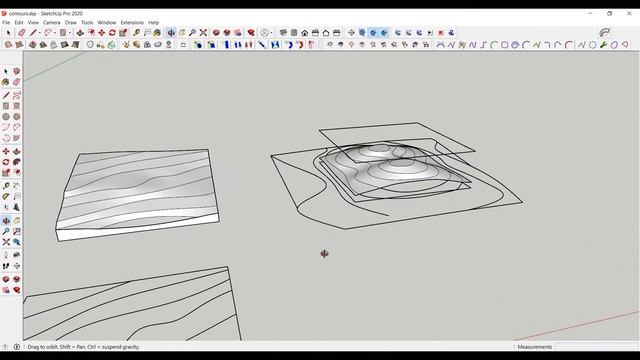Screen dimensions: 640x360
Task: Open the Tools menu
Action: click(x=87, y=22)
